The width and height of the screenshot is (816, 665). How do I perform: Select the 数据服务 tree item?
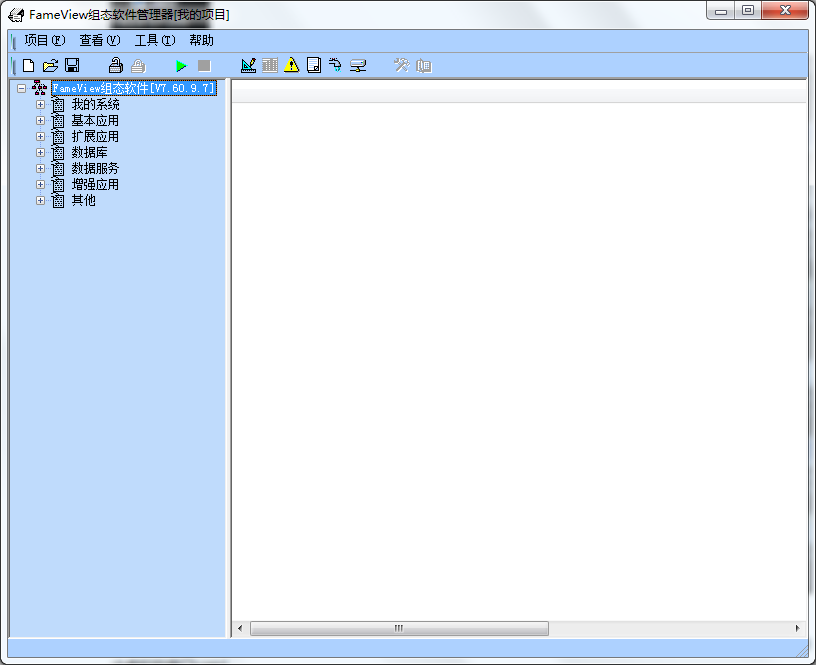tap(95, 169)
